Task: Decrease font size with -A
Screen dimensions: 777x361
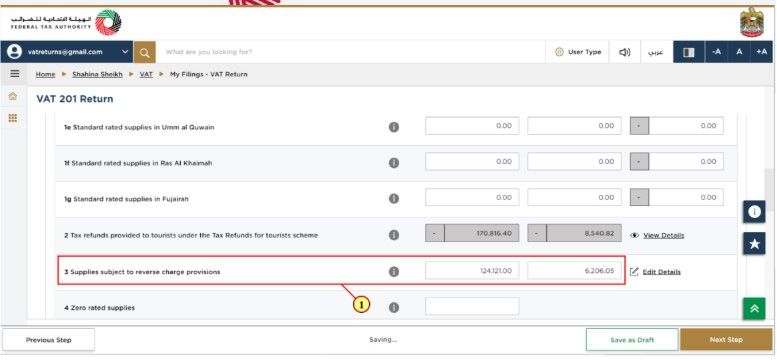Action: (x=716, y=52)
